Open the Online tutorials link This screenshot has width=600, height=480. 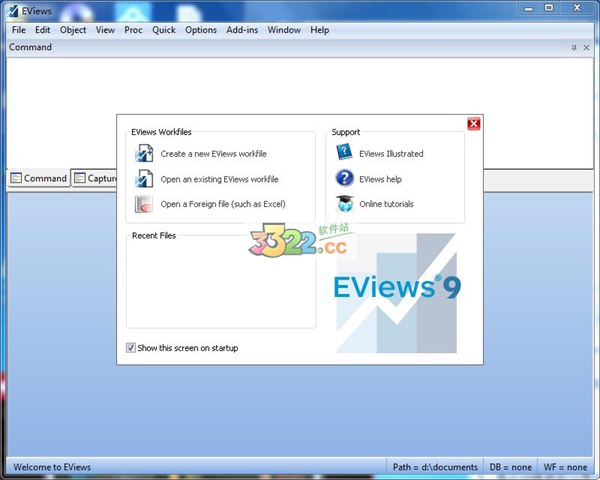point(386,204)
